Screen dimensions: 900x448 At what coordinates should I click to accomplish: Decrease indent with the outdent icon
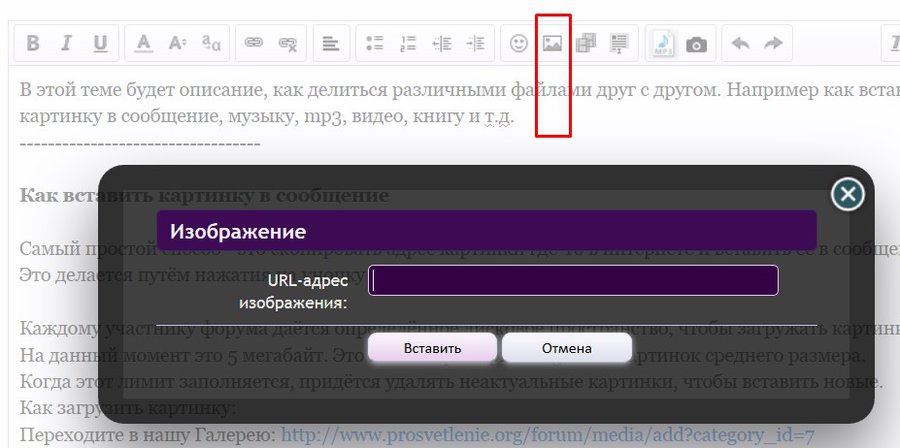pyautogui.click(x=441, y=44)
